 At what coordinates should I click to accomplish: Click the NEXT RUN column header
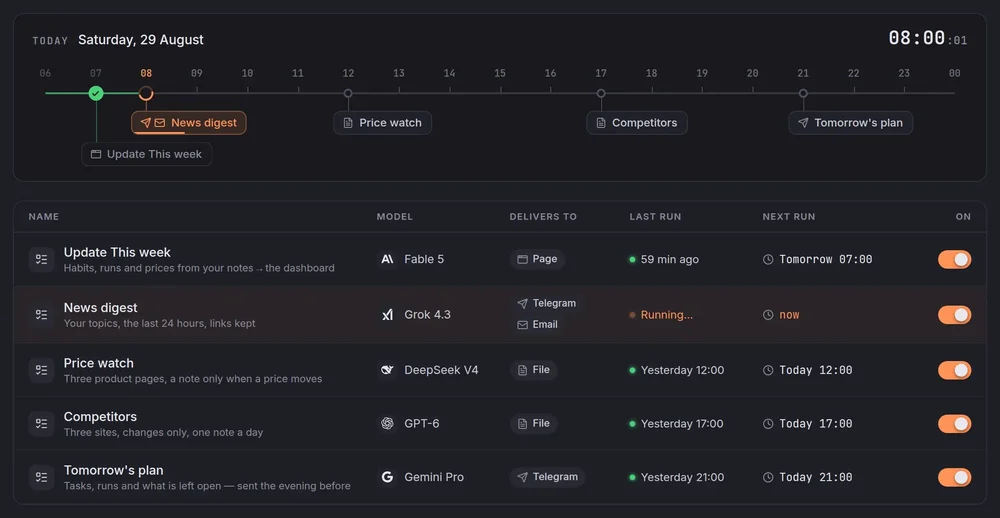pyautogui.click(x=789, y=217)
